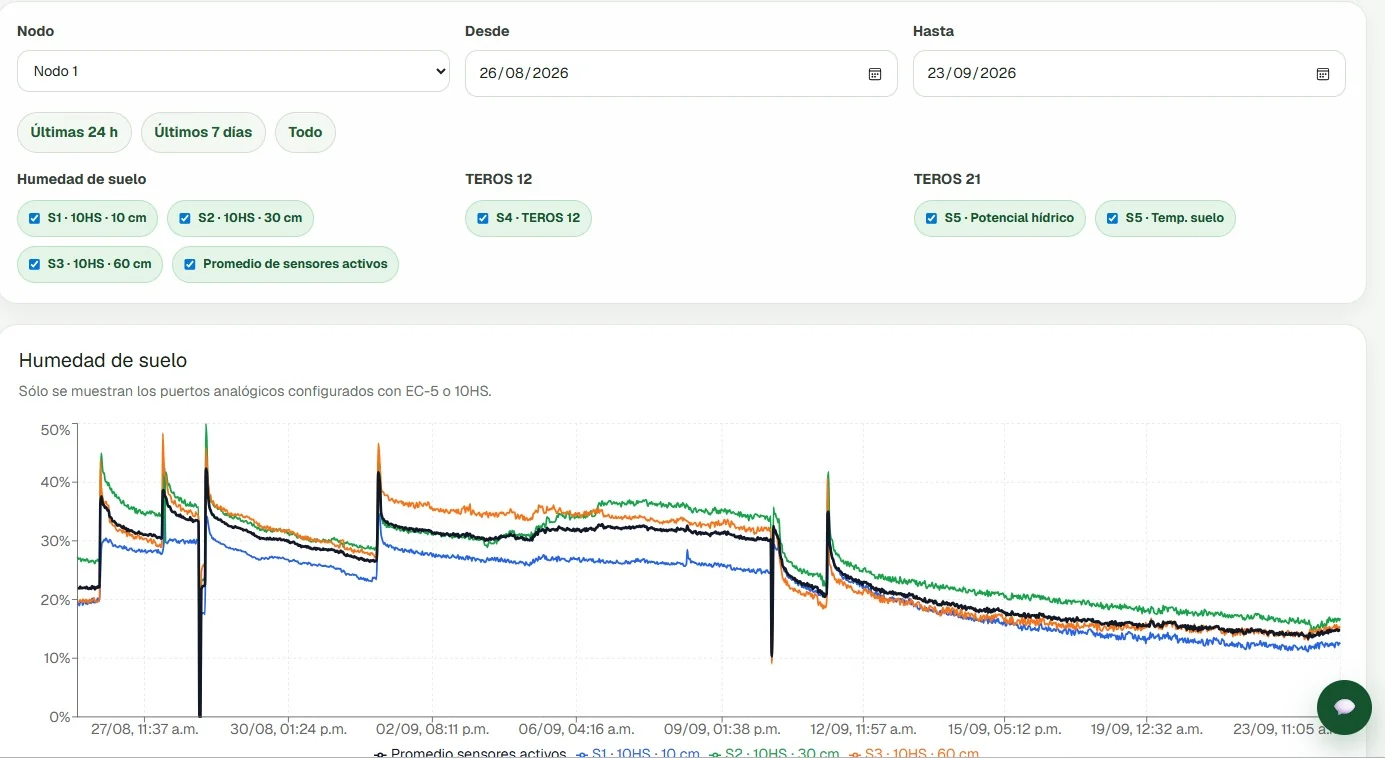Click the 40% y-axis label
1385x758 pixels.
[x=55, y=482]
